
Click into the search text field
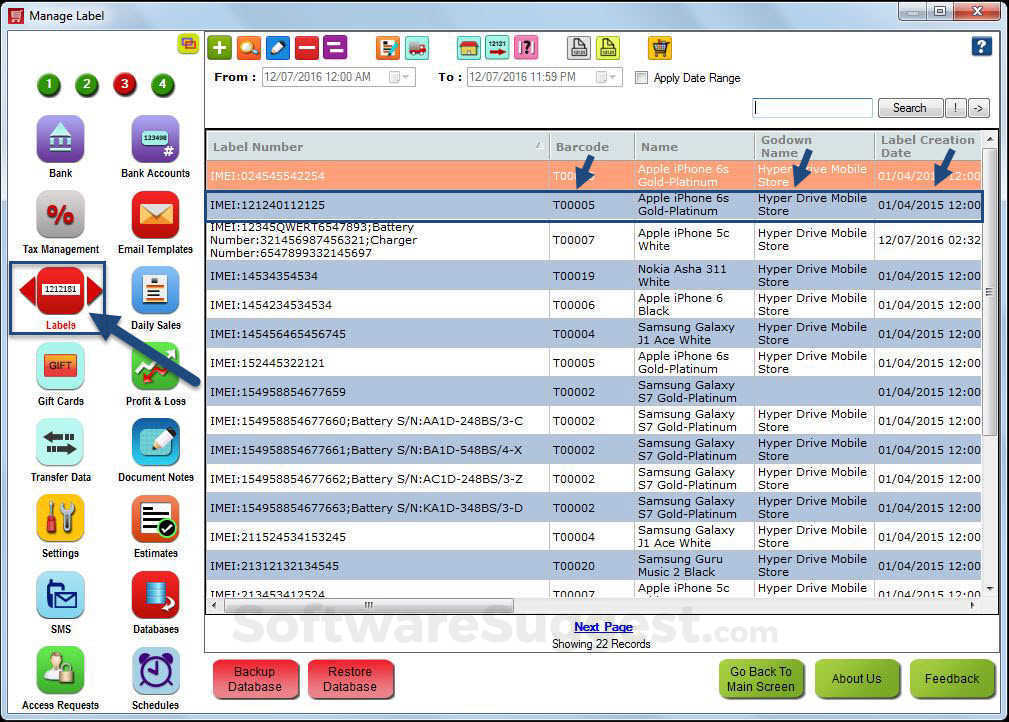click(812, 108)
